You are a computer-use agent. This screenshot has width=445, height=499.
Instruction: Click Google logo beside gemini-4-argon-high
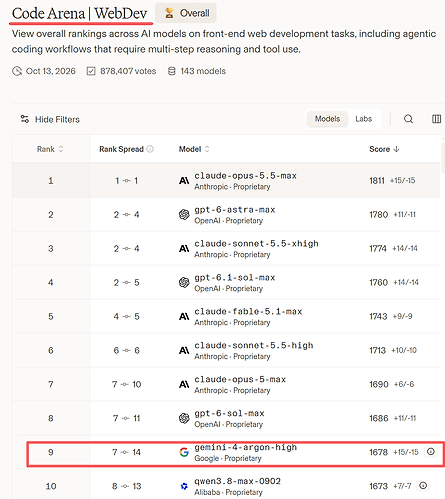(x=184, y=452)
